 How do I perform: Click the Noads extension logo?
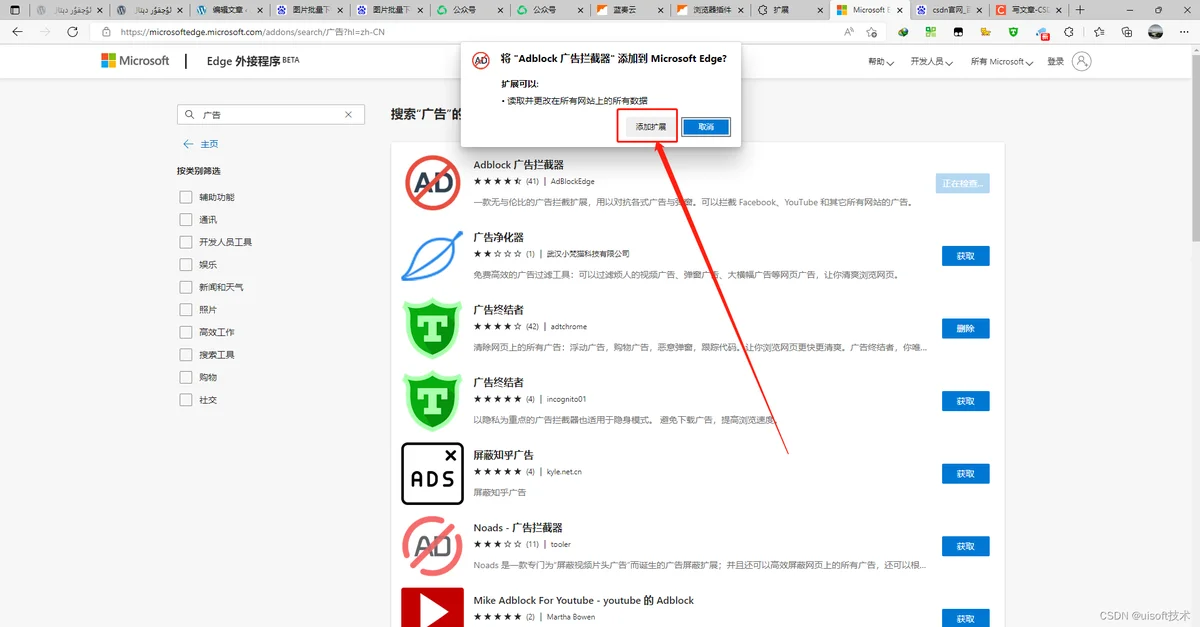coord(432,545)
